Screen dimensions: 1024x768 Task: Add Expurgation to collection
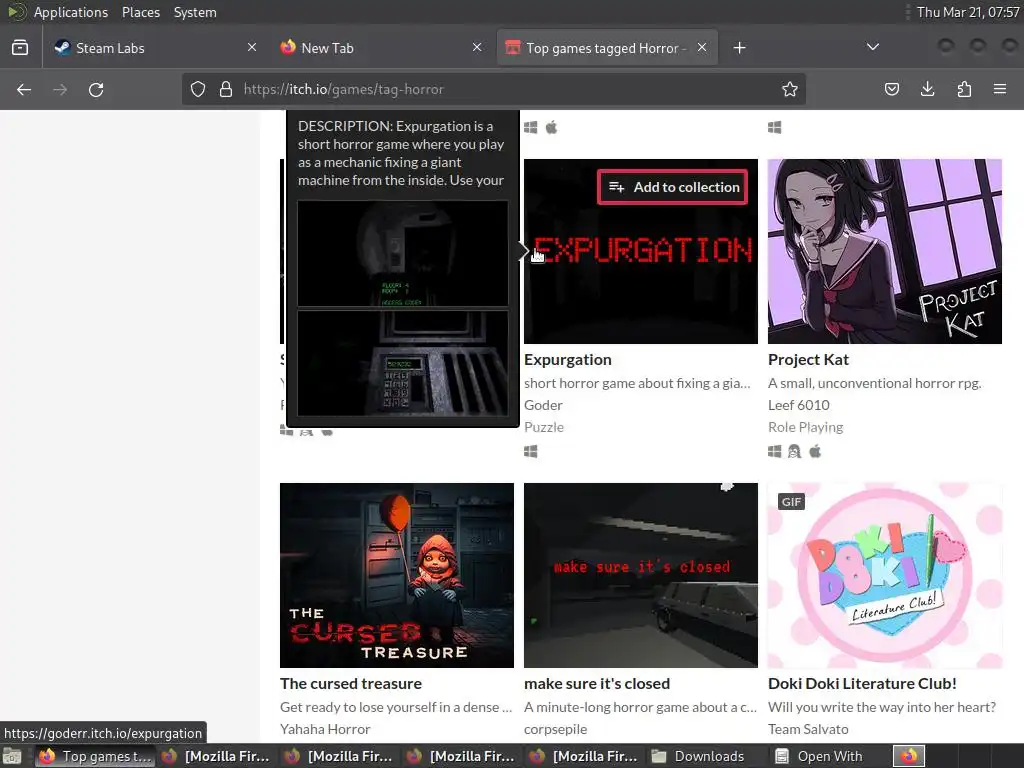tap(673, 187)
